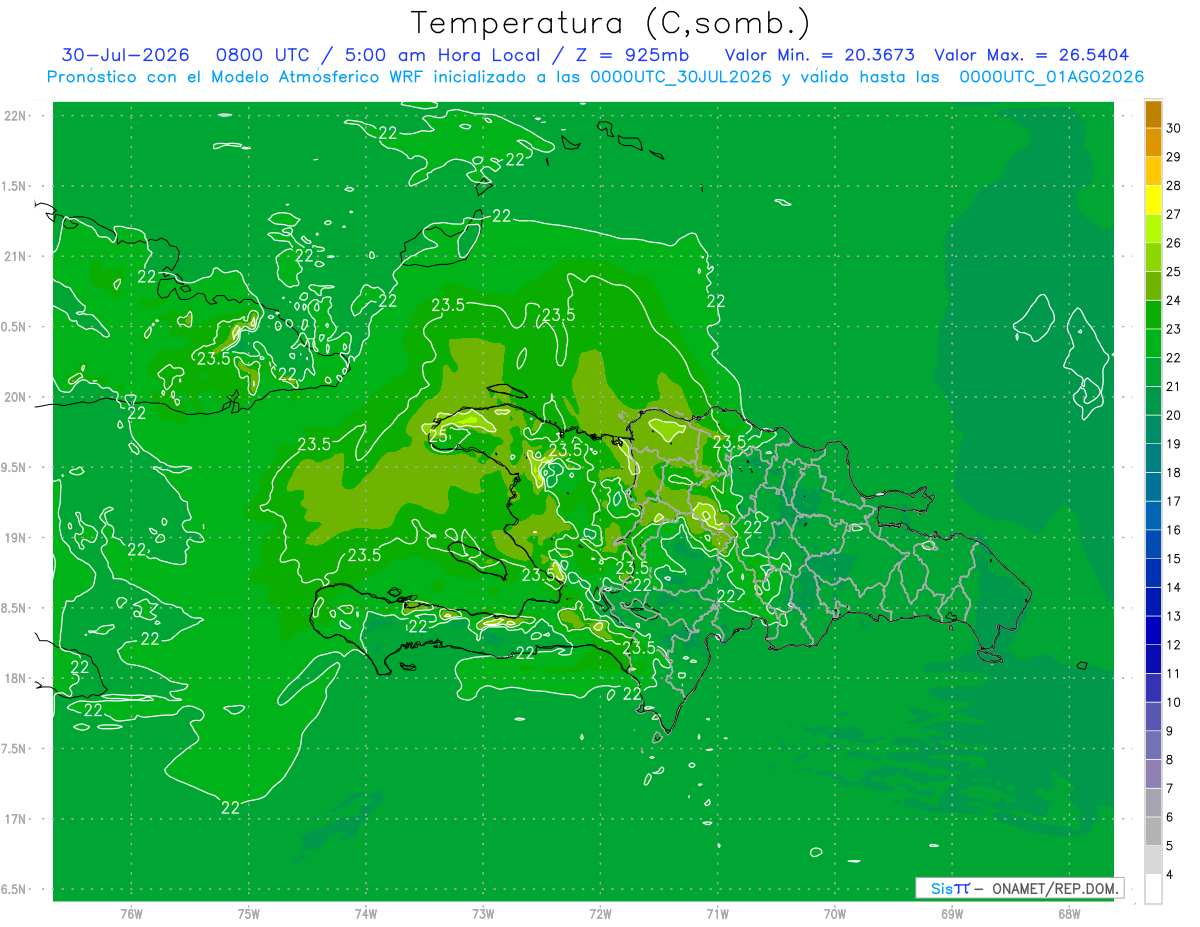Click the "70W" longitude axis label
Viewport: 1200px width, 927px height.
[x=835, y=914]
